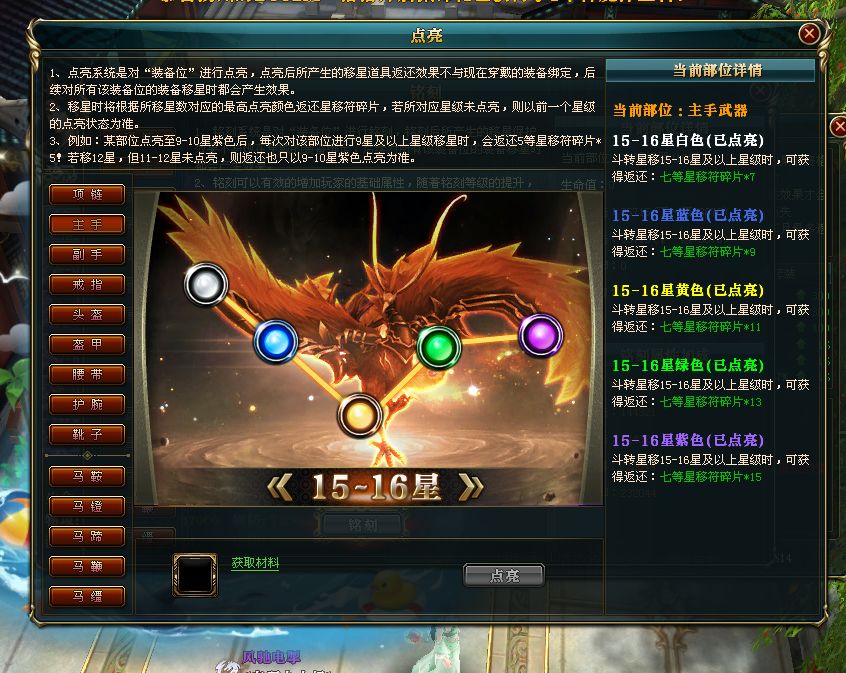Select the blue star orb
This screenshot has height=673, width=846.
click(276, 342)
